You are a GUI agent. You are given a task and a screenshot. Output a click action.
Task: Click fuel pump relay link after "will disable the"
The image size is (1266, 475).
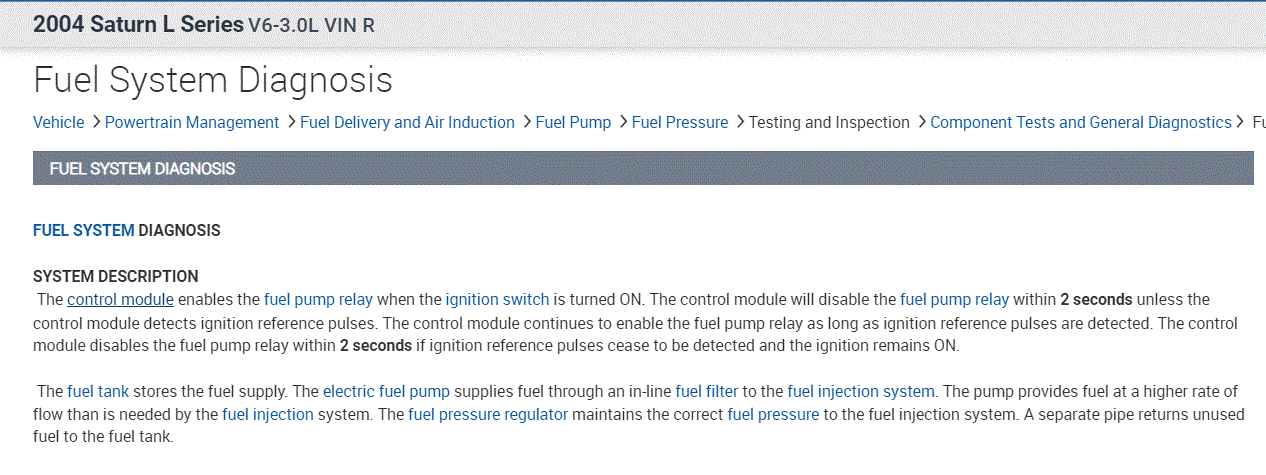[955, 299]
